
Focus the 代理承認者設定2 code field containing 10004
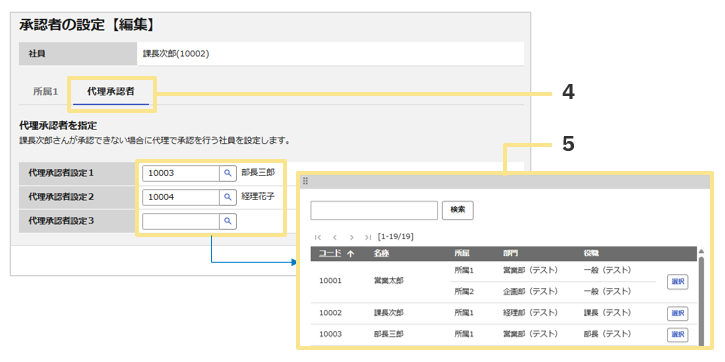tap(181, 197)
